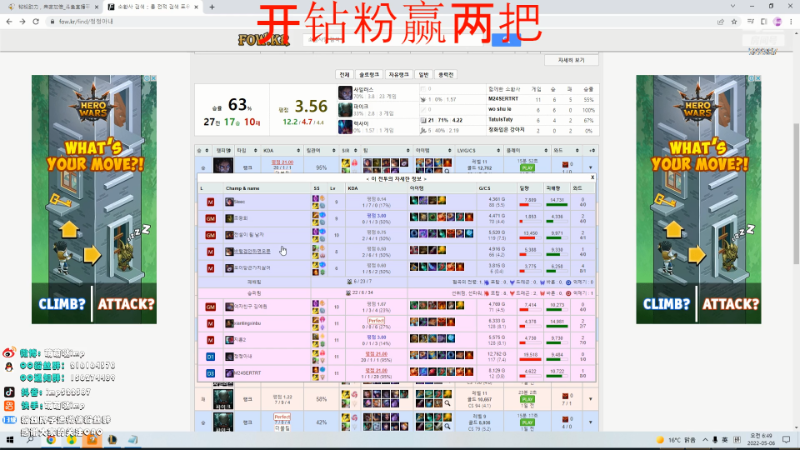Click the 자세히 보기 button
The width and height of the screenshot is (800, 450).
click(571, 60)
